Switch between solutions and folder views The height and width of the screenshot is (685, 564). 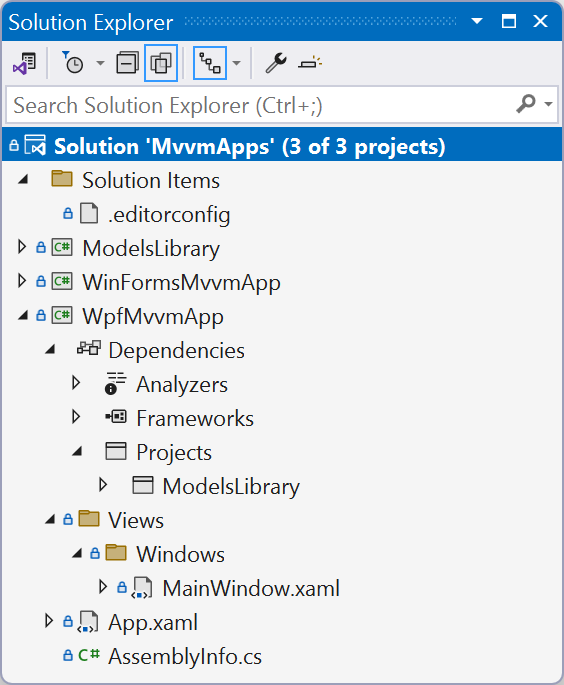(x=24, y=63)
